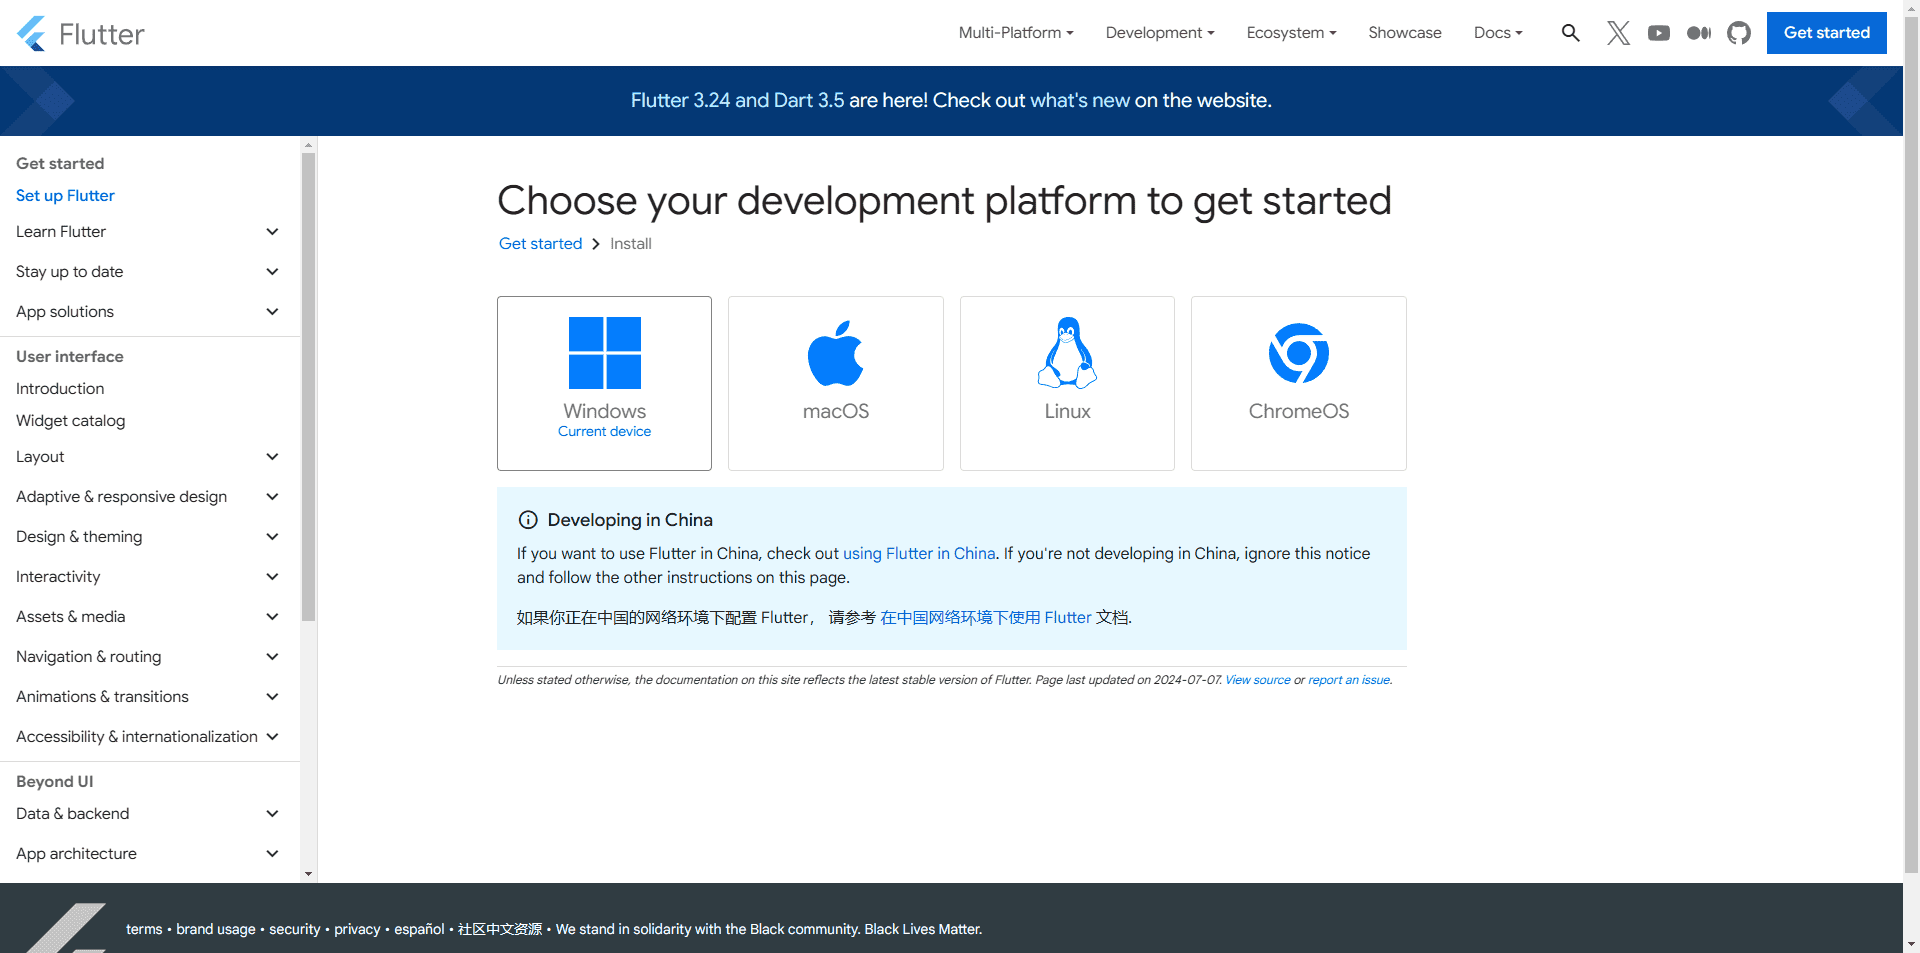Open privacy footer link
1920x953 pixels.
click(357, 929)
